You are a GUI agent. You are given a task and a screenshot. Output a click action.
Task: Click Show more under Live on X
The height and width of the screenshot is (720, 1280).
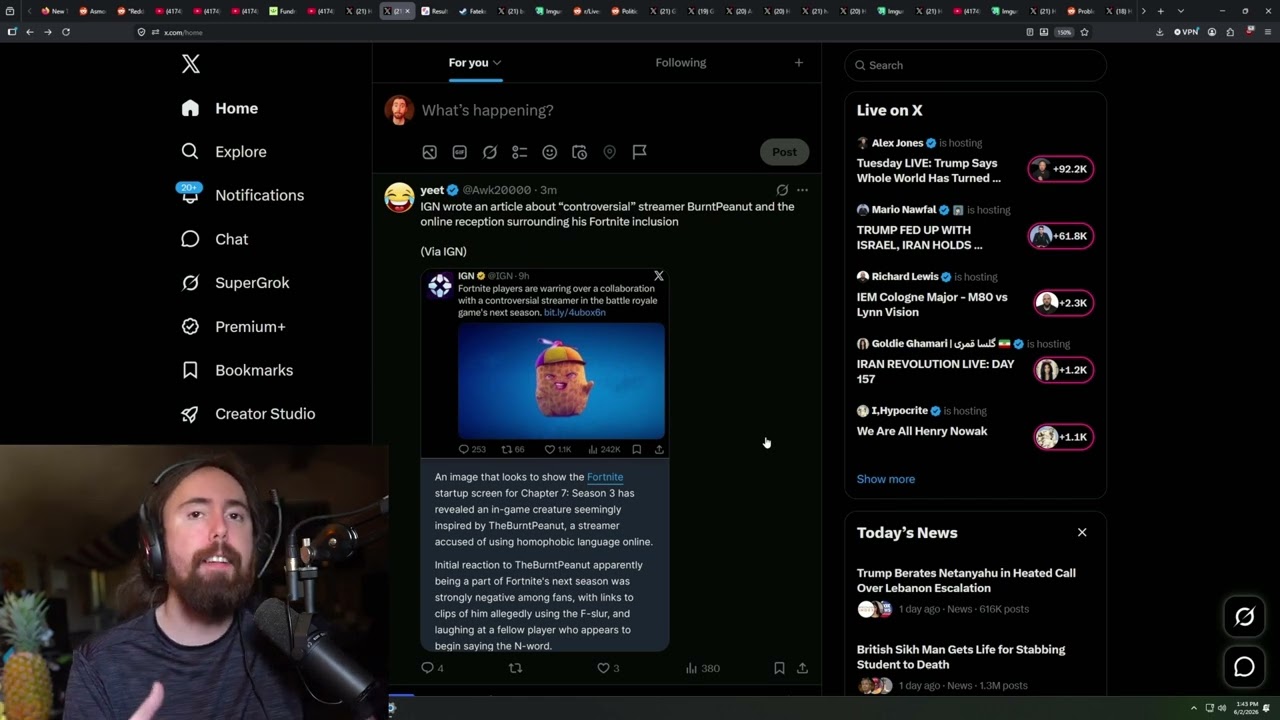885,479
